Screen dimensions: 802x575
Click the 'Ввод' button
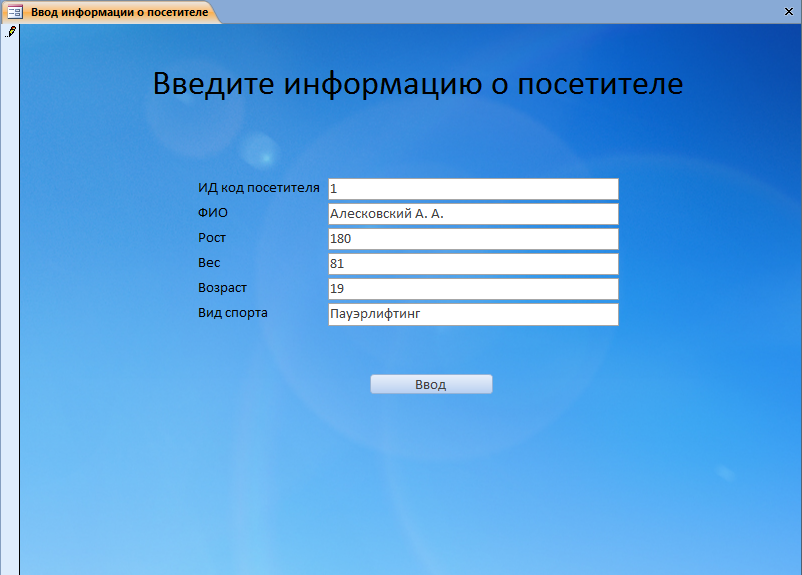431,384
